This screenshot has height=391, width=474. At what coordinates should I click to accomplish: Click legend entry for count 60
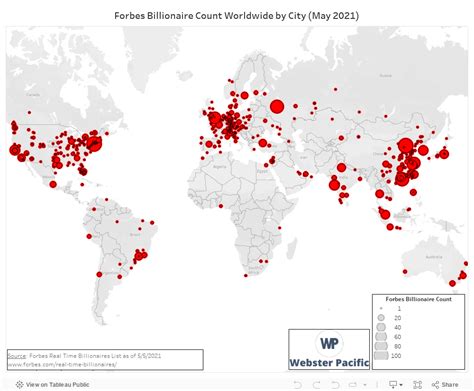click(388, 337)
